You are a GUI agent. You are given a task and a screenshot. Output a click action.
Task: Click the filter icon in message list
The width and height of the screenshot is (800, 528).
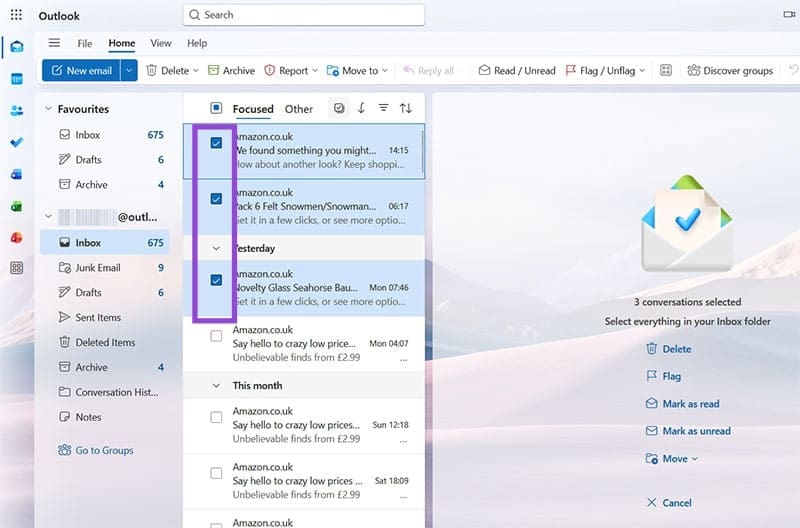coord(383,108)
